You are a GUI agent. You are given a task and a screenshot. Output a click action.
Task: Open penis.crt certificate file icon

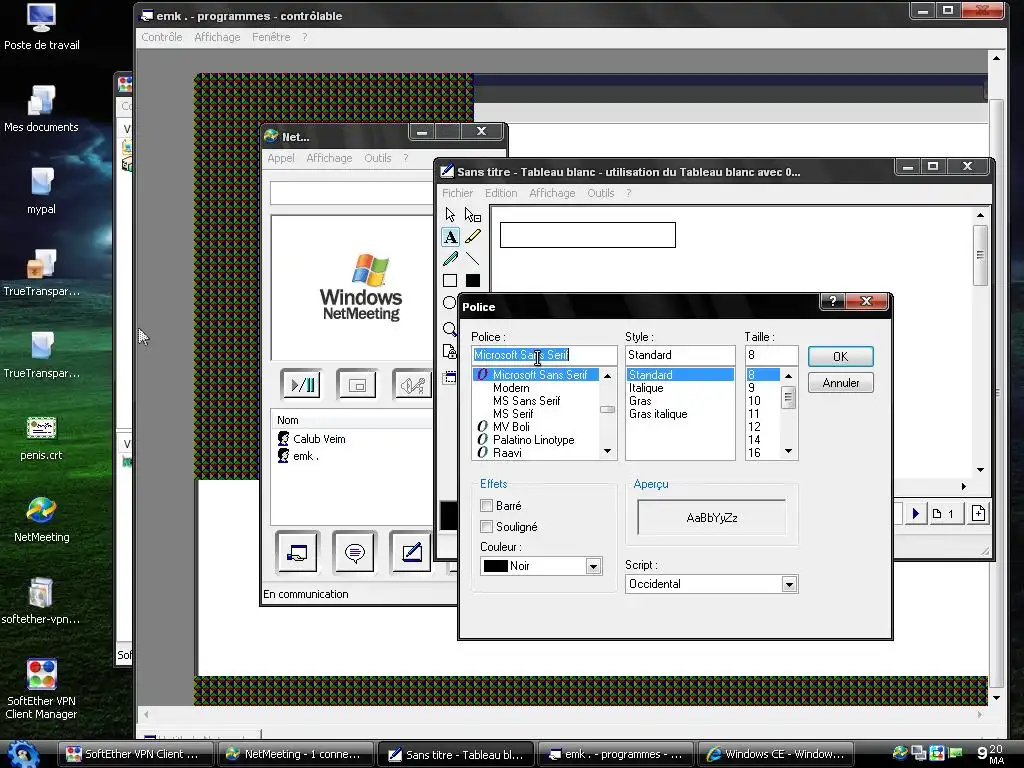click(41, 438)
